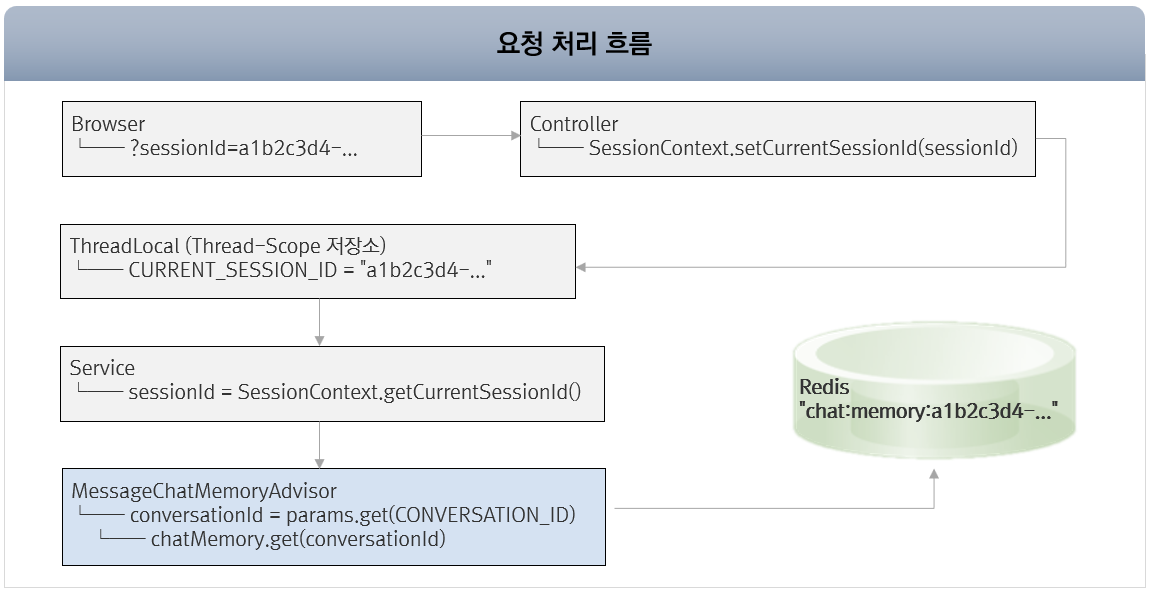The width and height of the screenshot is (1152, 597).
Task: Click the chatMemory.get(conversationId) line
Action: click(298, 540)
